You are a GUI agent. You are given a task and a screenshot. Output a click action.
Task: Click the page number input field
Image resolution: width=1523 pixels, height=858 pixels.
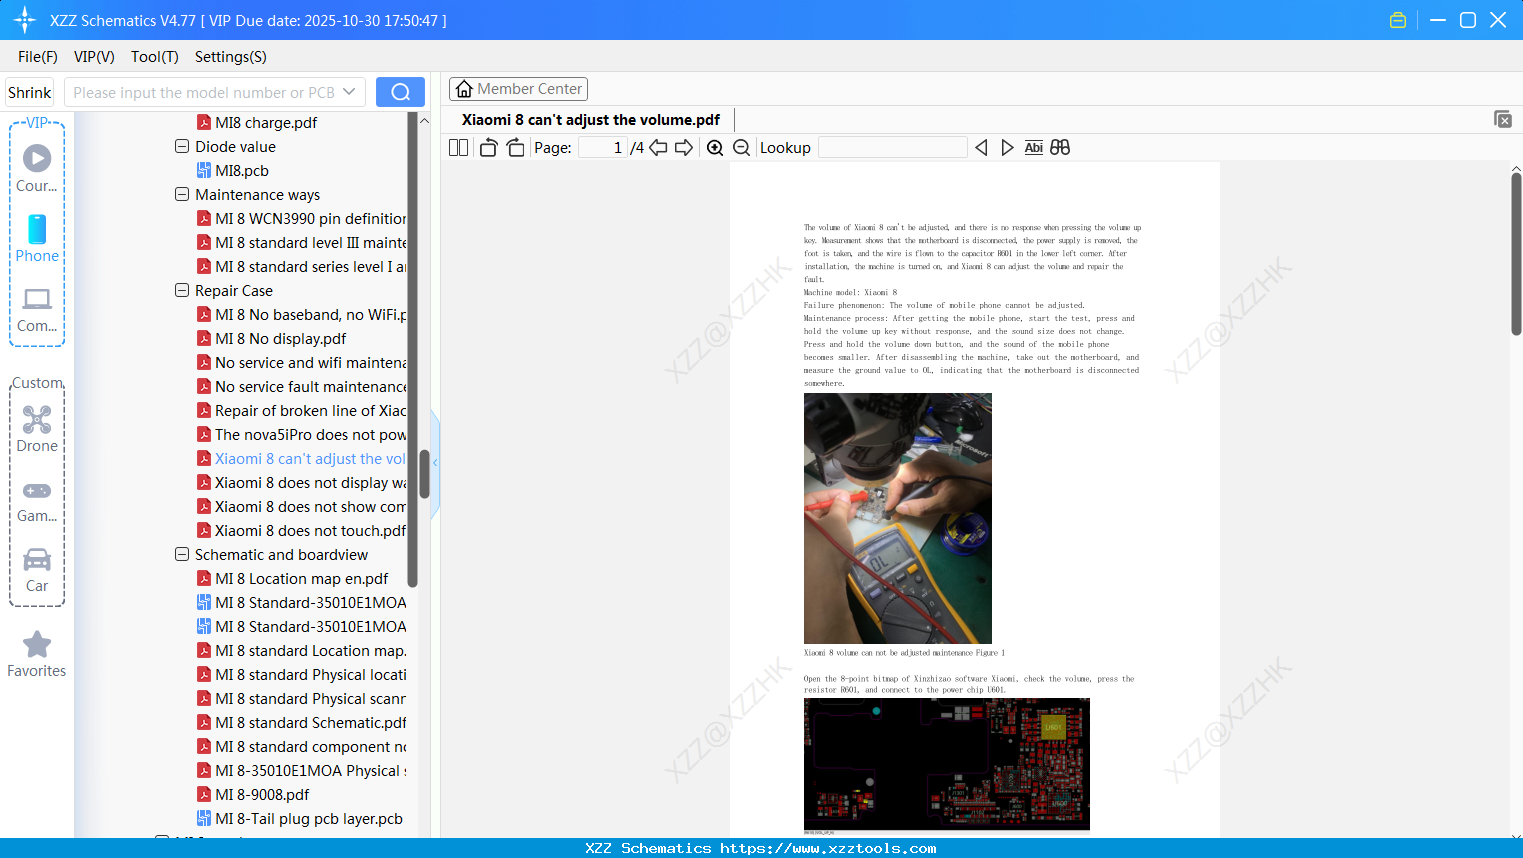[x=603, y=147]
